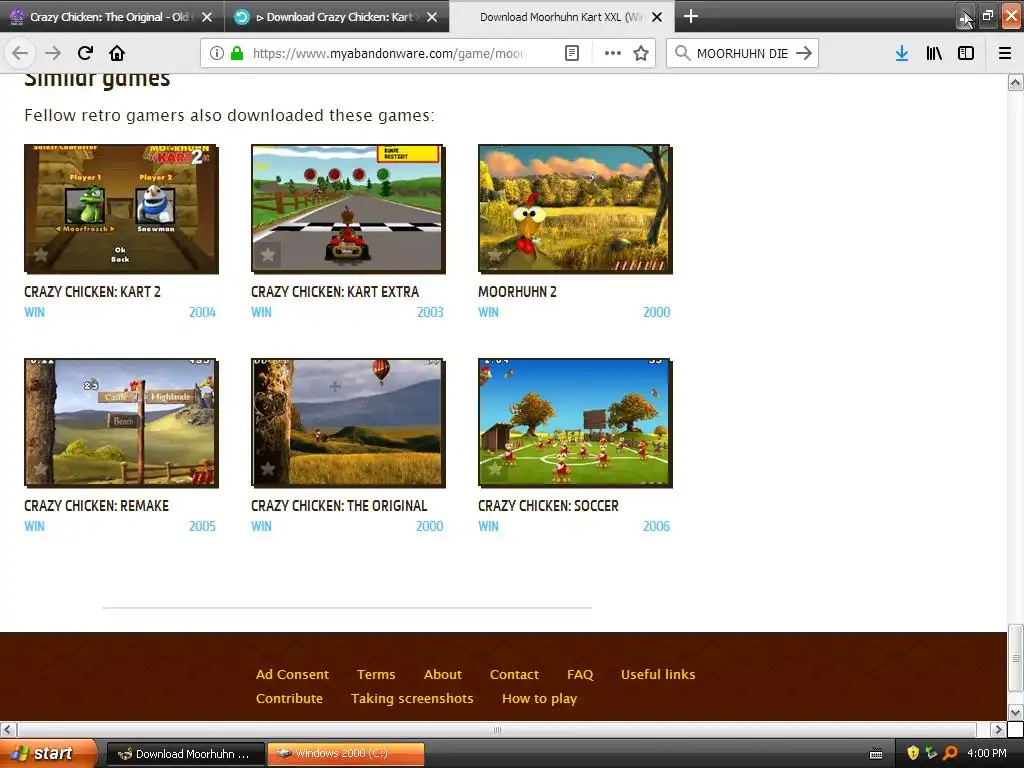Close the Download Moorhuhn Kart XXL tab

657,17
